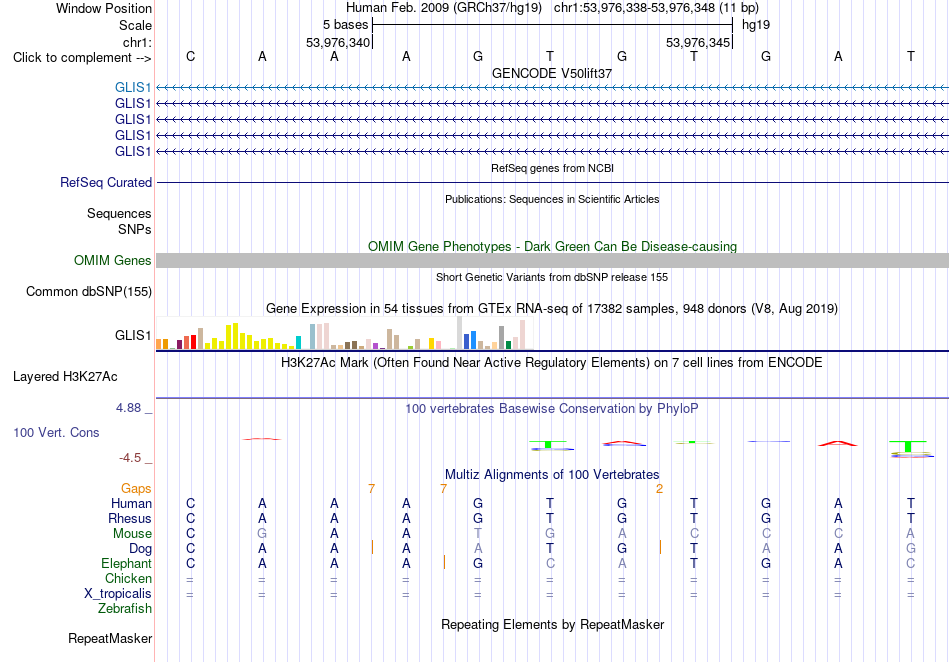Click the first base C in the sequence row

pos(190,56)
